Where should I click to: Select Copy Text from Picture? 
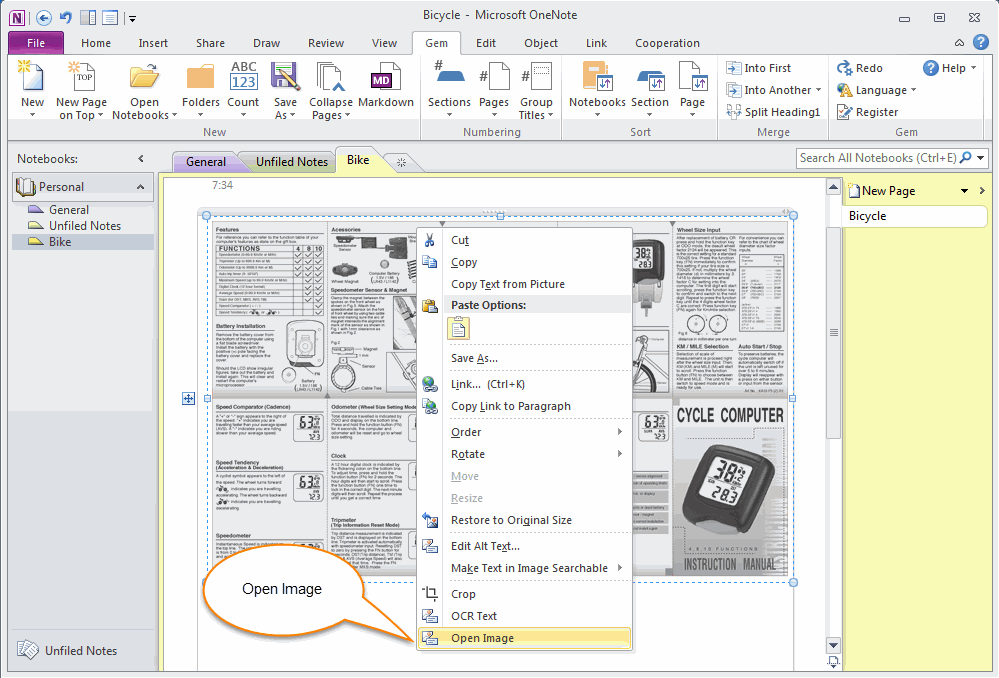pyautogui.click(x=524, y=284)
